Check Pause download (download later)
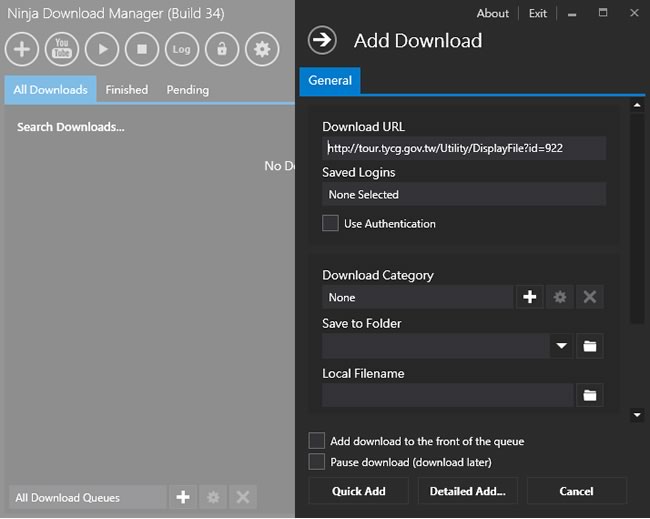Screen dimensions: 650x519 pyautogui.click(x=316, y=461)
